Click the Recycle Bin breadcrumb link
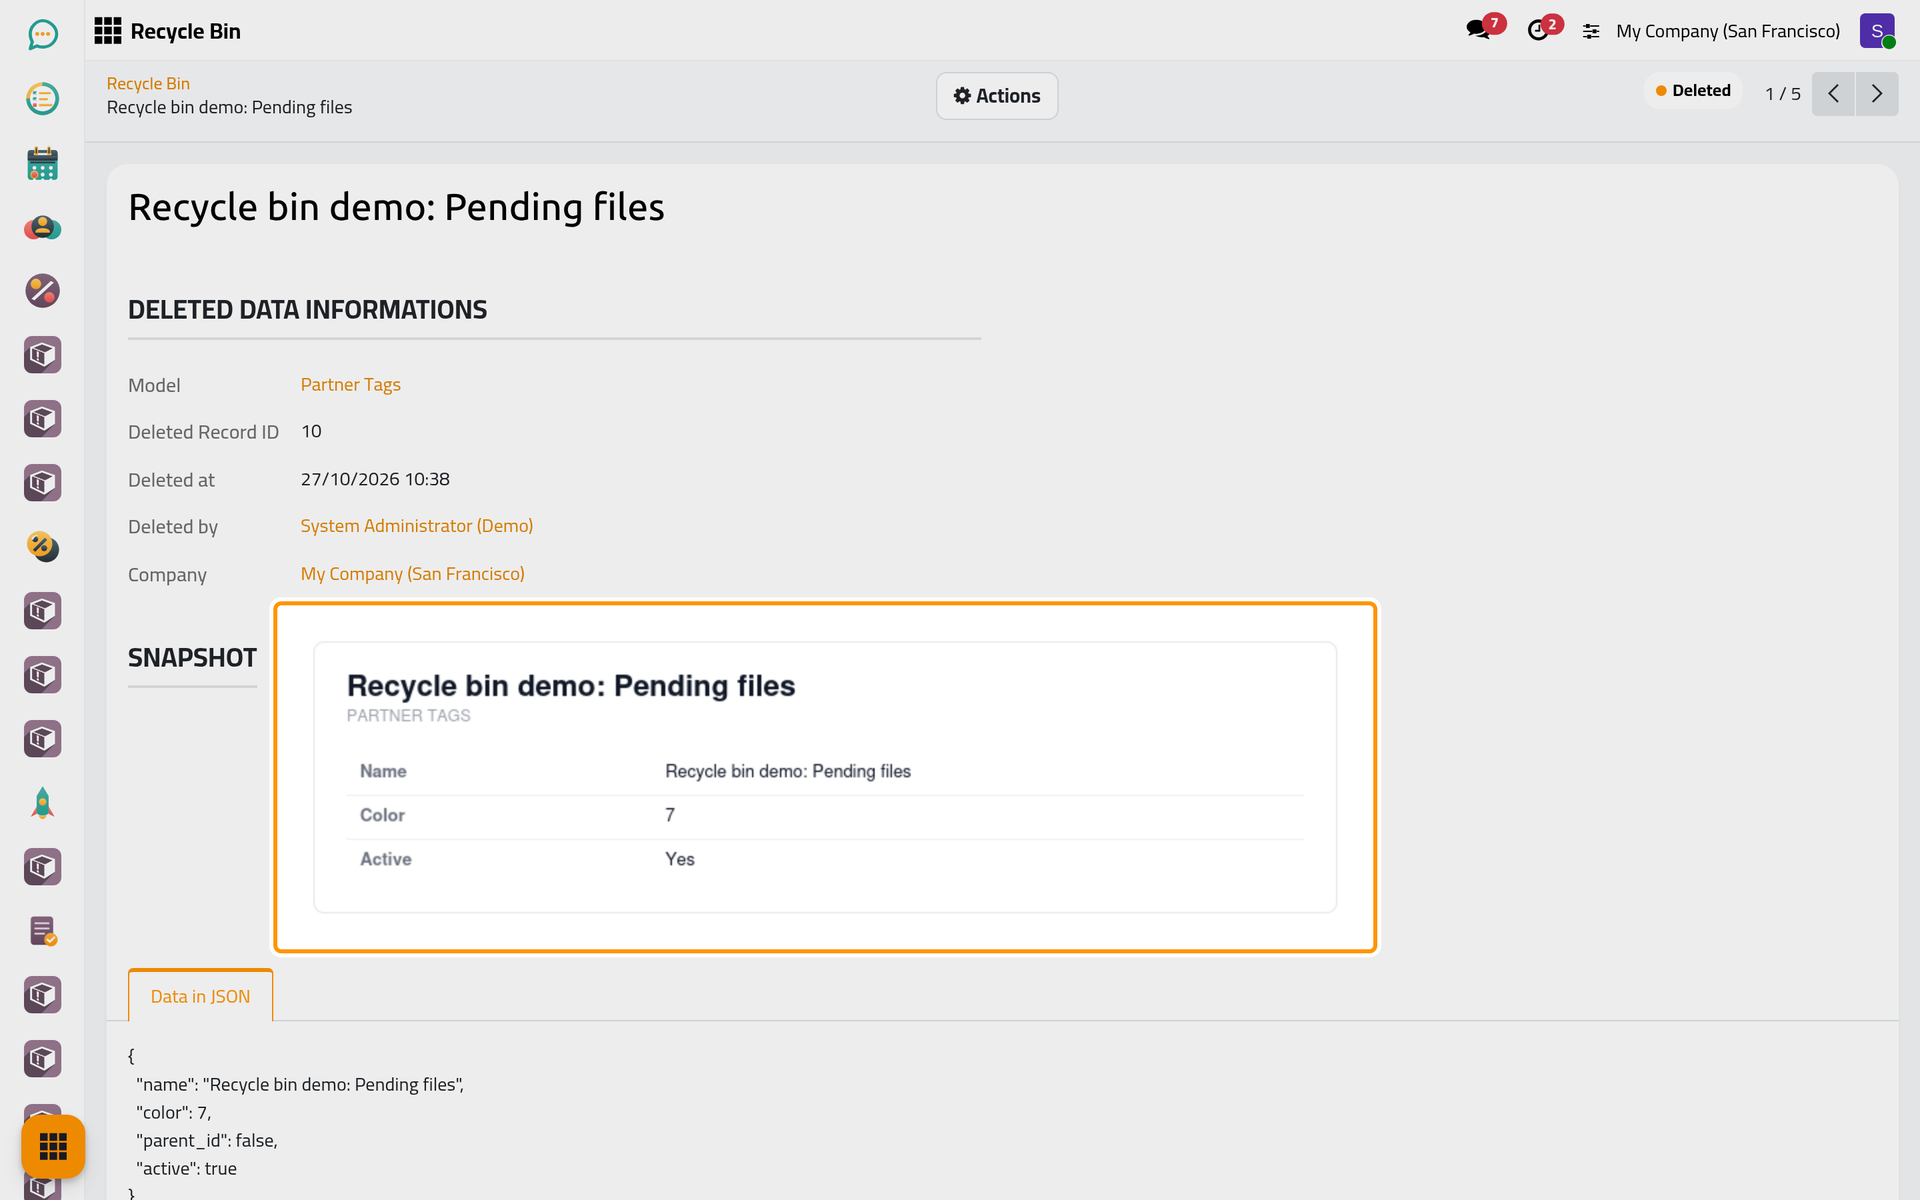 pos(148,84)
